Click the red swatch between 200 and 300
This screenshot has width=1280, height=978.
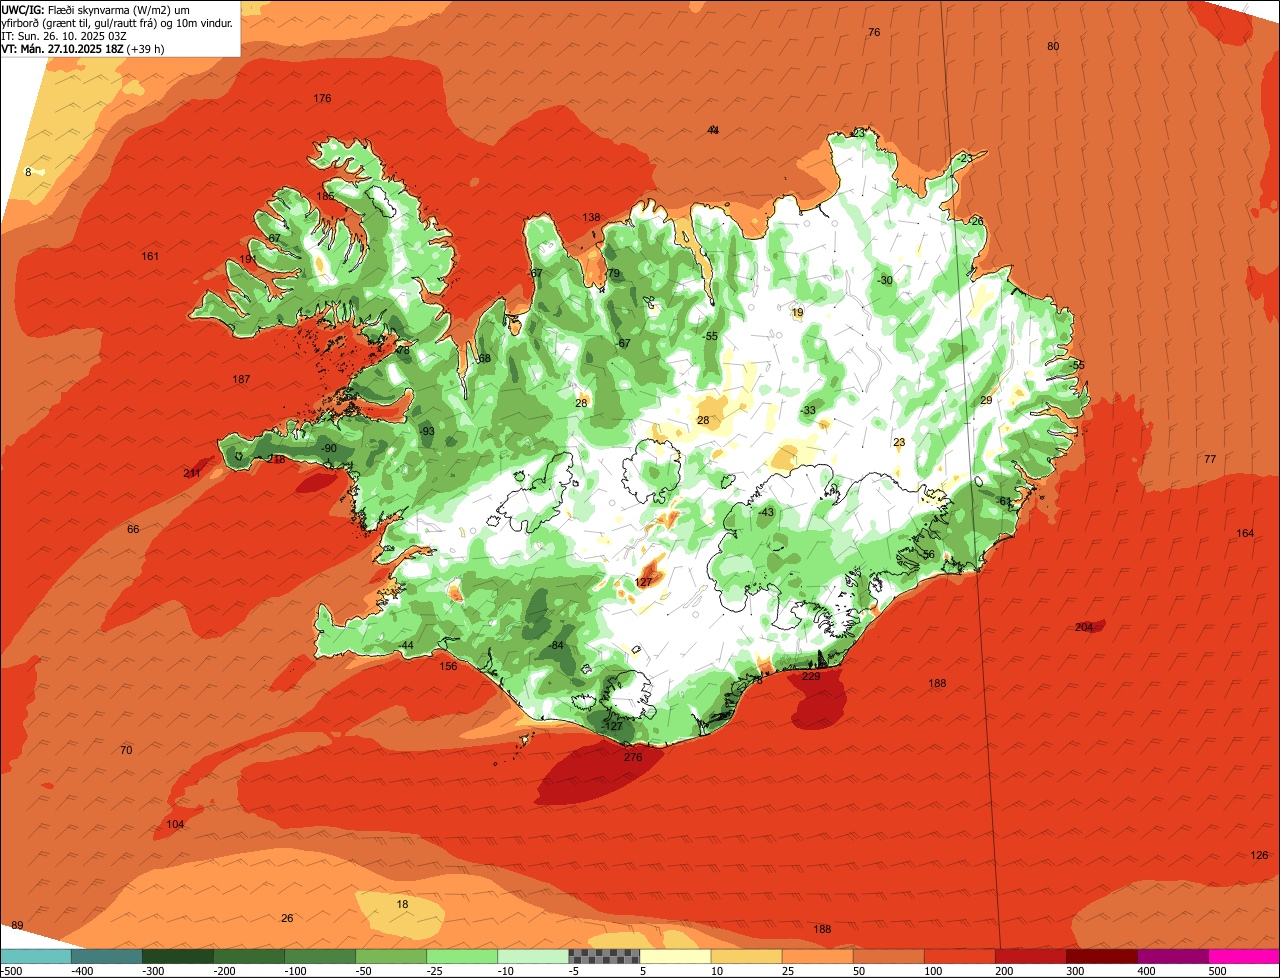[1029, 956]
